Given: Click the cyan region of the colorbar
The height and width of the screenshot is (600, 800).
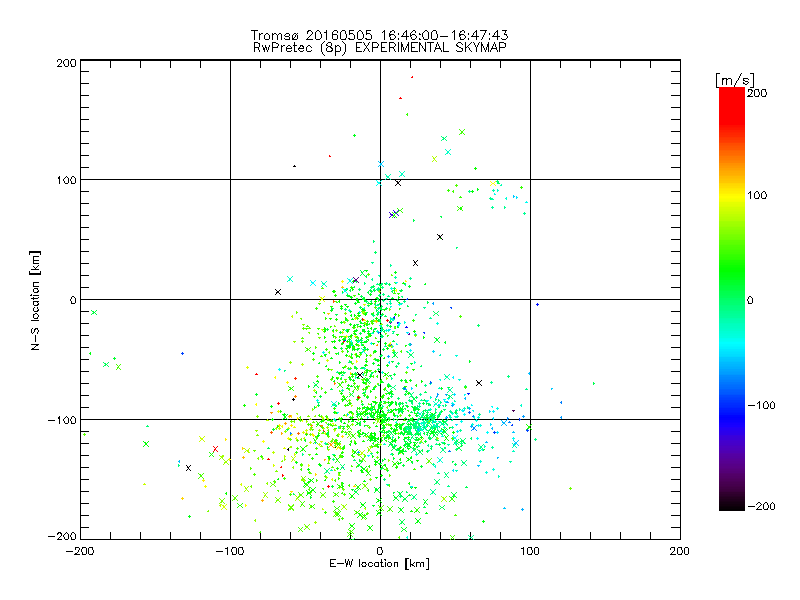Looking at the screenshot, I should pyautogui.click(x=732, y=344).
